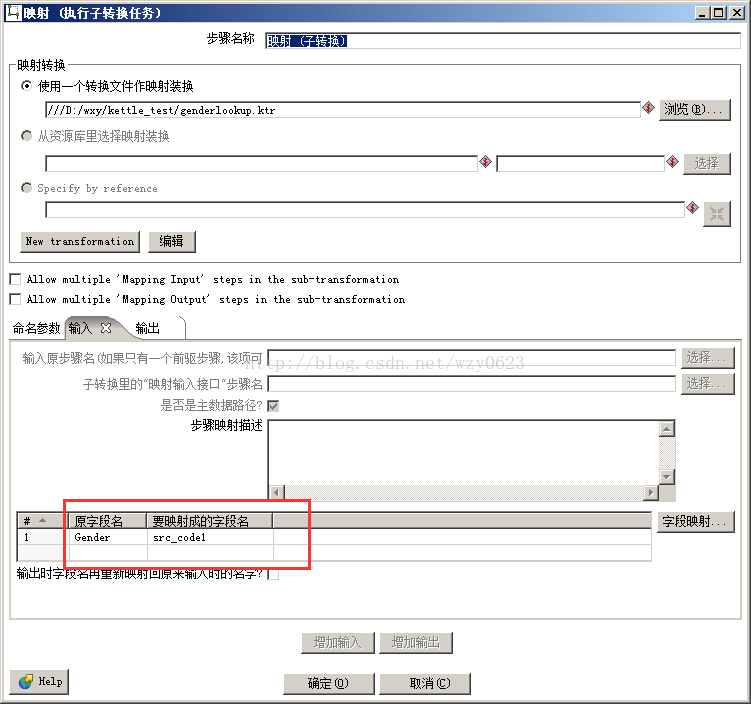Click the Specify by reference text field
Viewport: 751px width, 704px height.
pyautogui.click(x=365, y=210)
